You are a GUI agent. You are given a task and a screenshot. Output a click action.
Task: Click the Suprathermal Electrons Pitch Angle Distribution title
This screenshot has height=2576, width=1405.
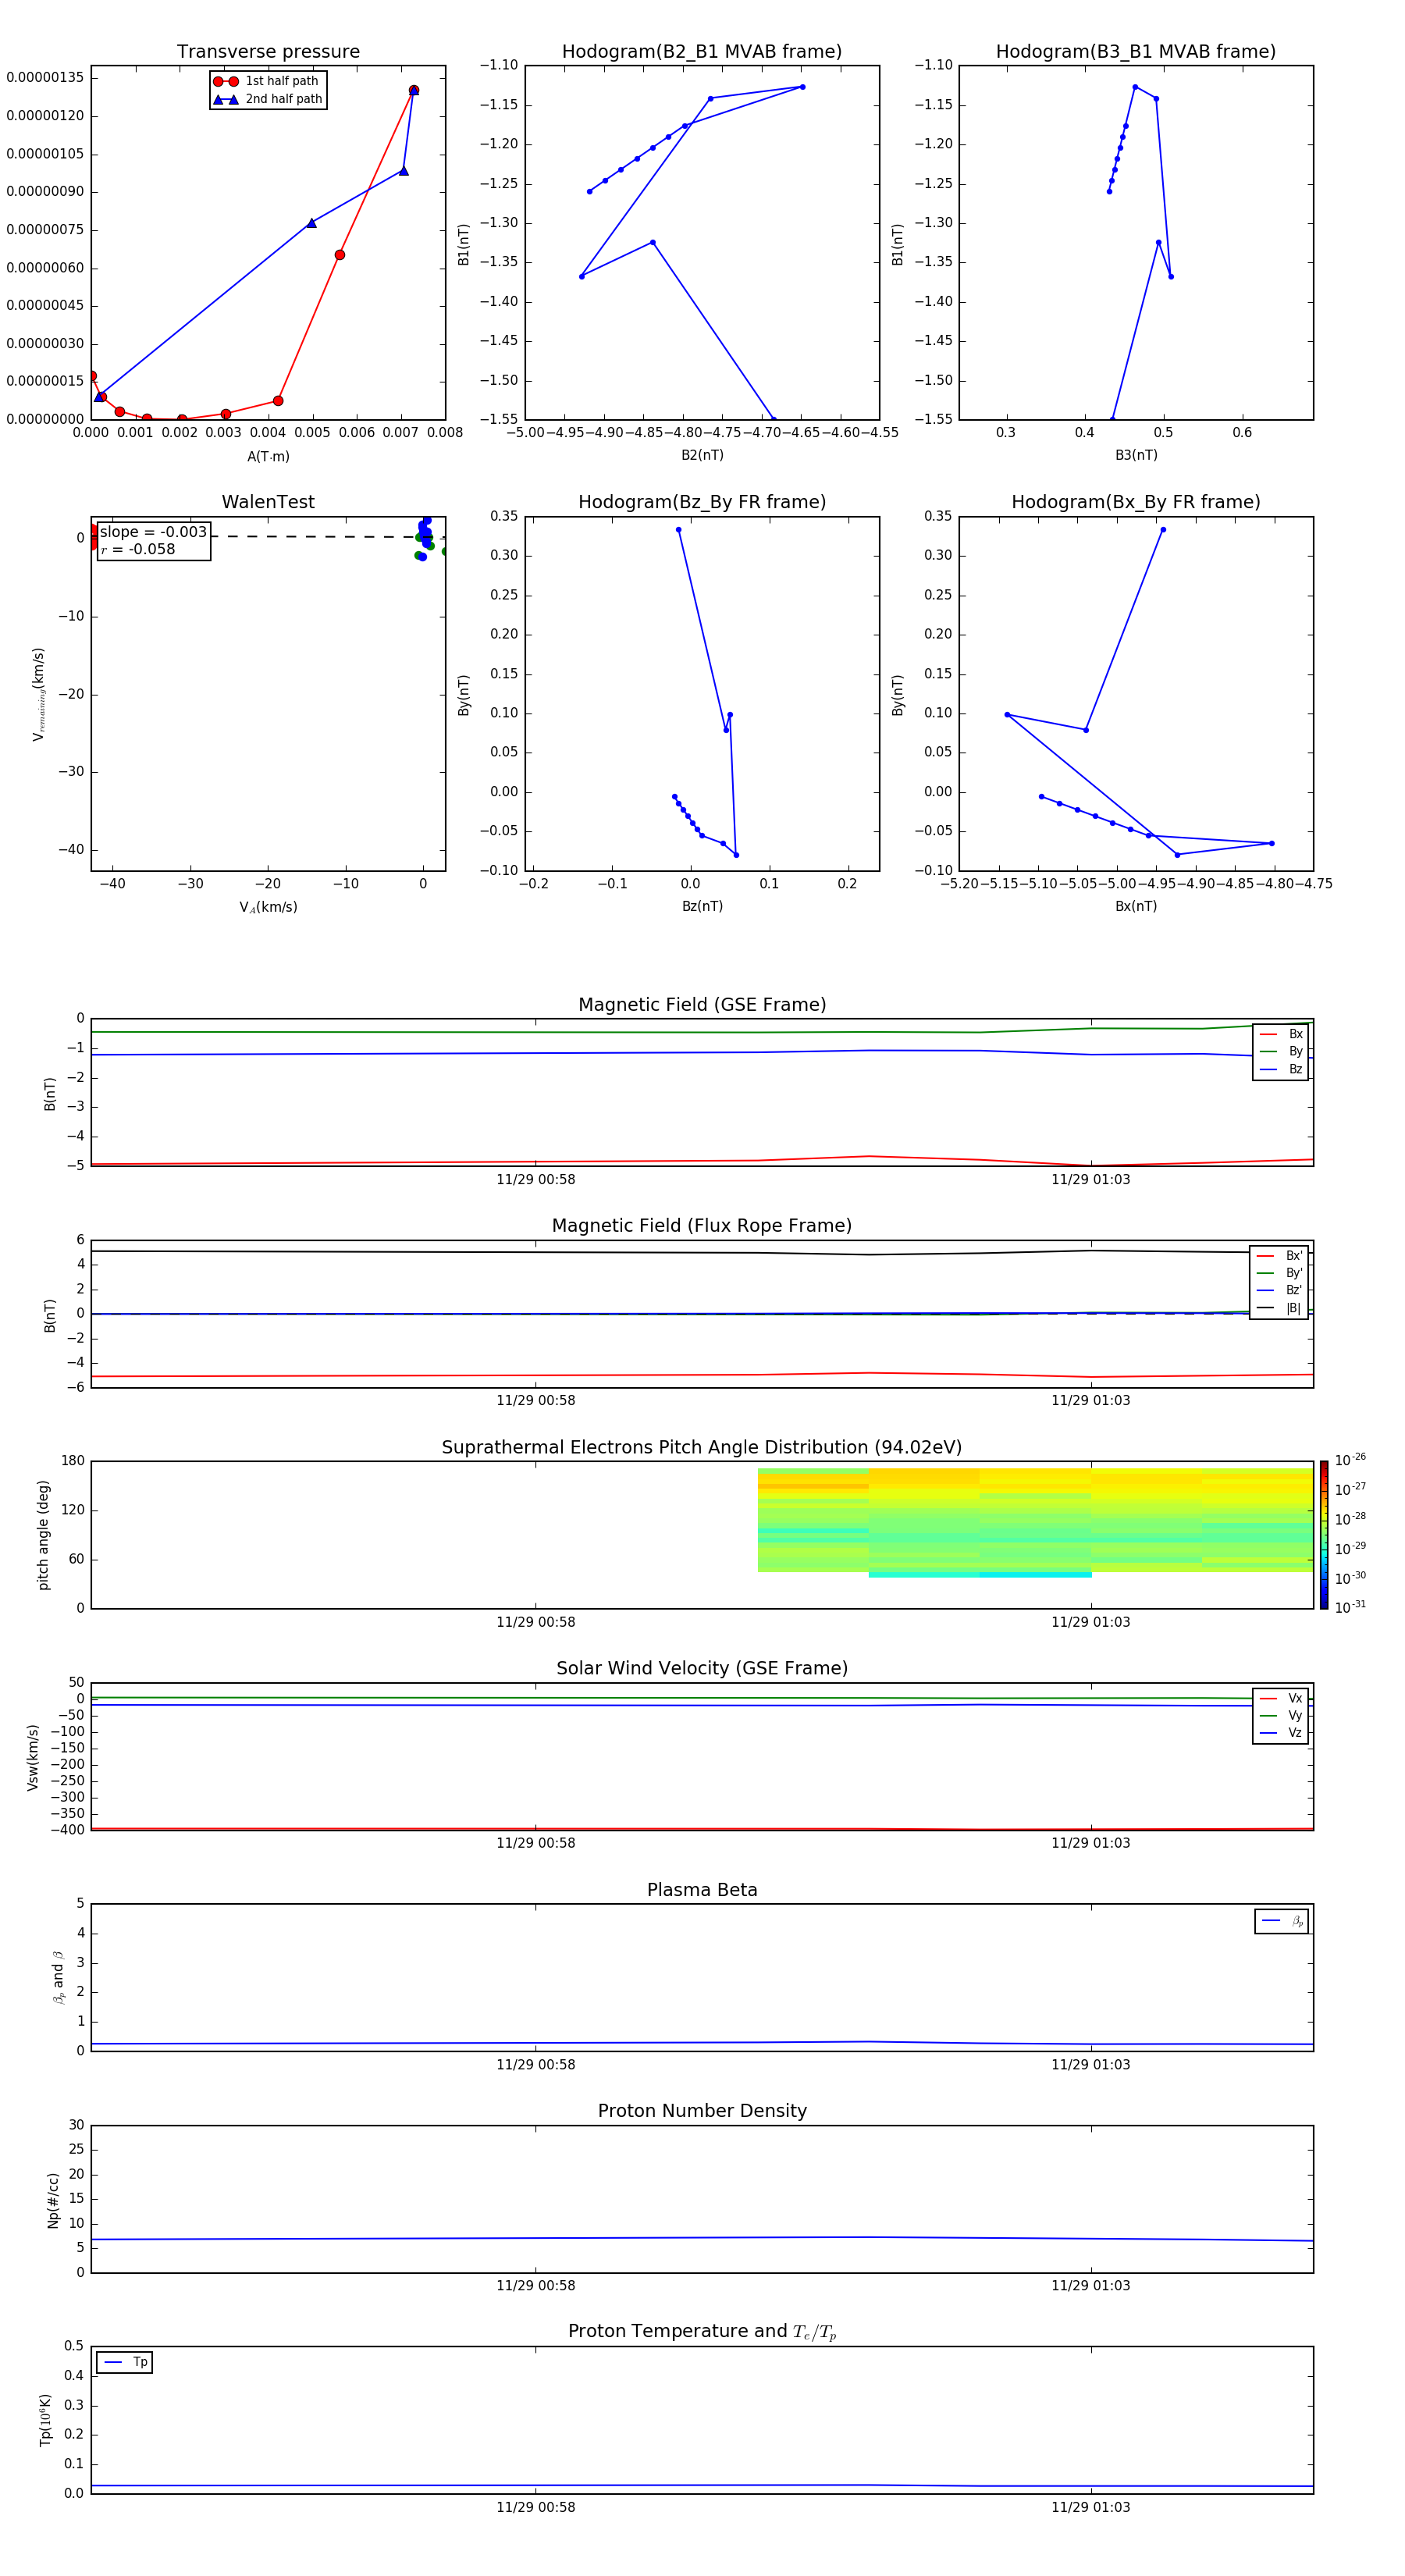click(702, 1448)
